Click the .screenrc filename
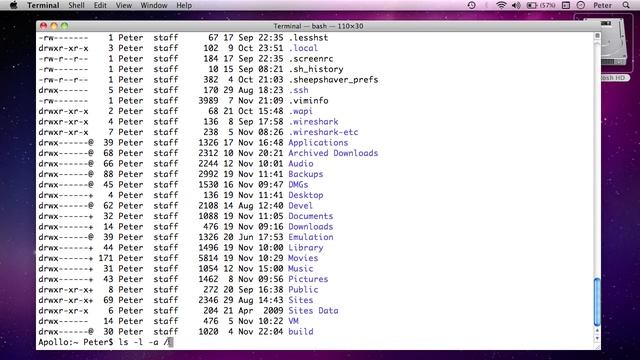Image resolution: width=640 pixels, height=360 pixels. point(311,58)
